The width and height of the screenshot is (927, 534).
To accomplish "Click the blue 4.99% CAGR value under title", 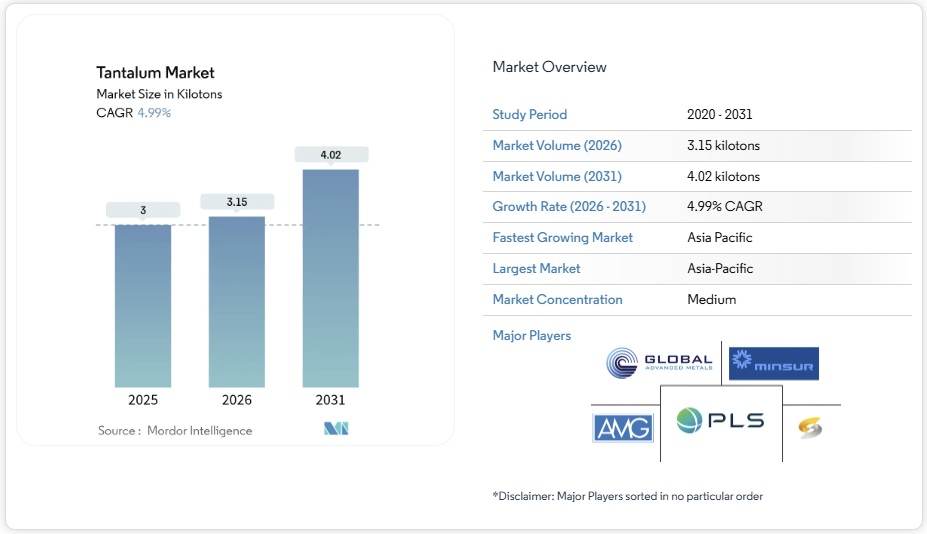I will pyautogui.click(x=154, y=113).
